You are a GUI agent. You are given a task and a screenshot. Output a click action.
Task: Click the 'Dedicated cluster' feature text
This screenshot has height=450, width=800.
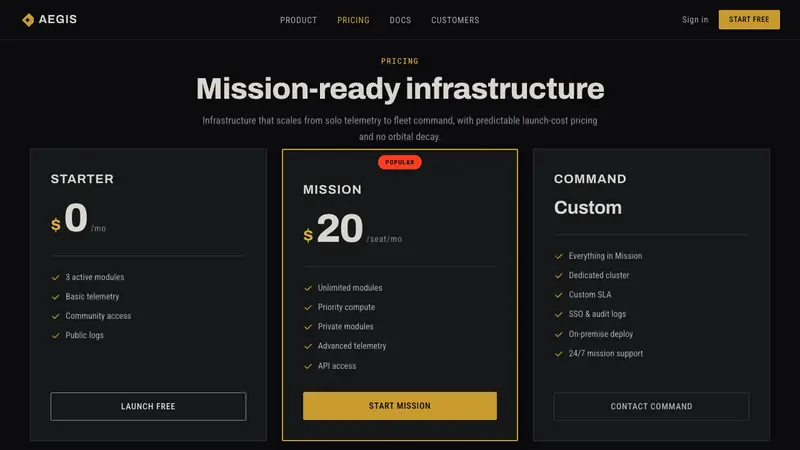point(599,275)
